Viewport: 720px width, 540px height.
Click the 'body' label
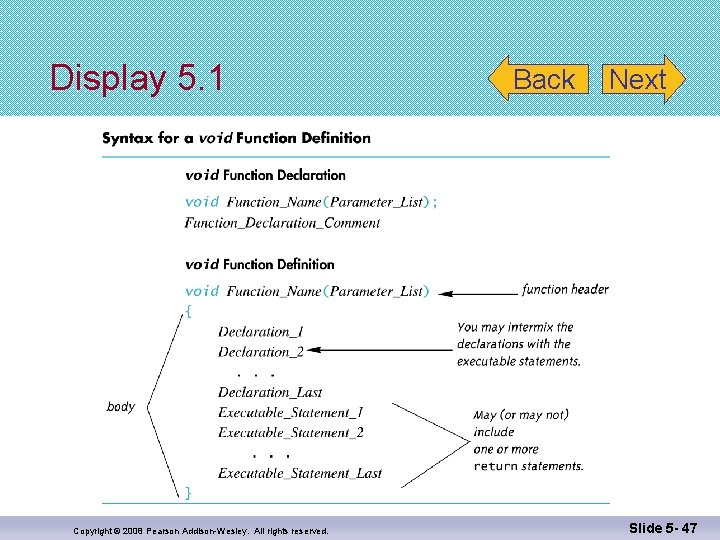coord(121,407)
